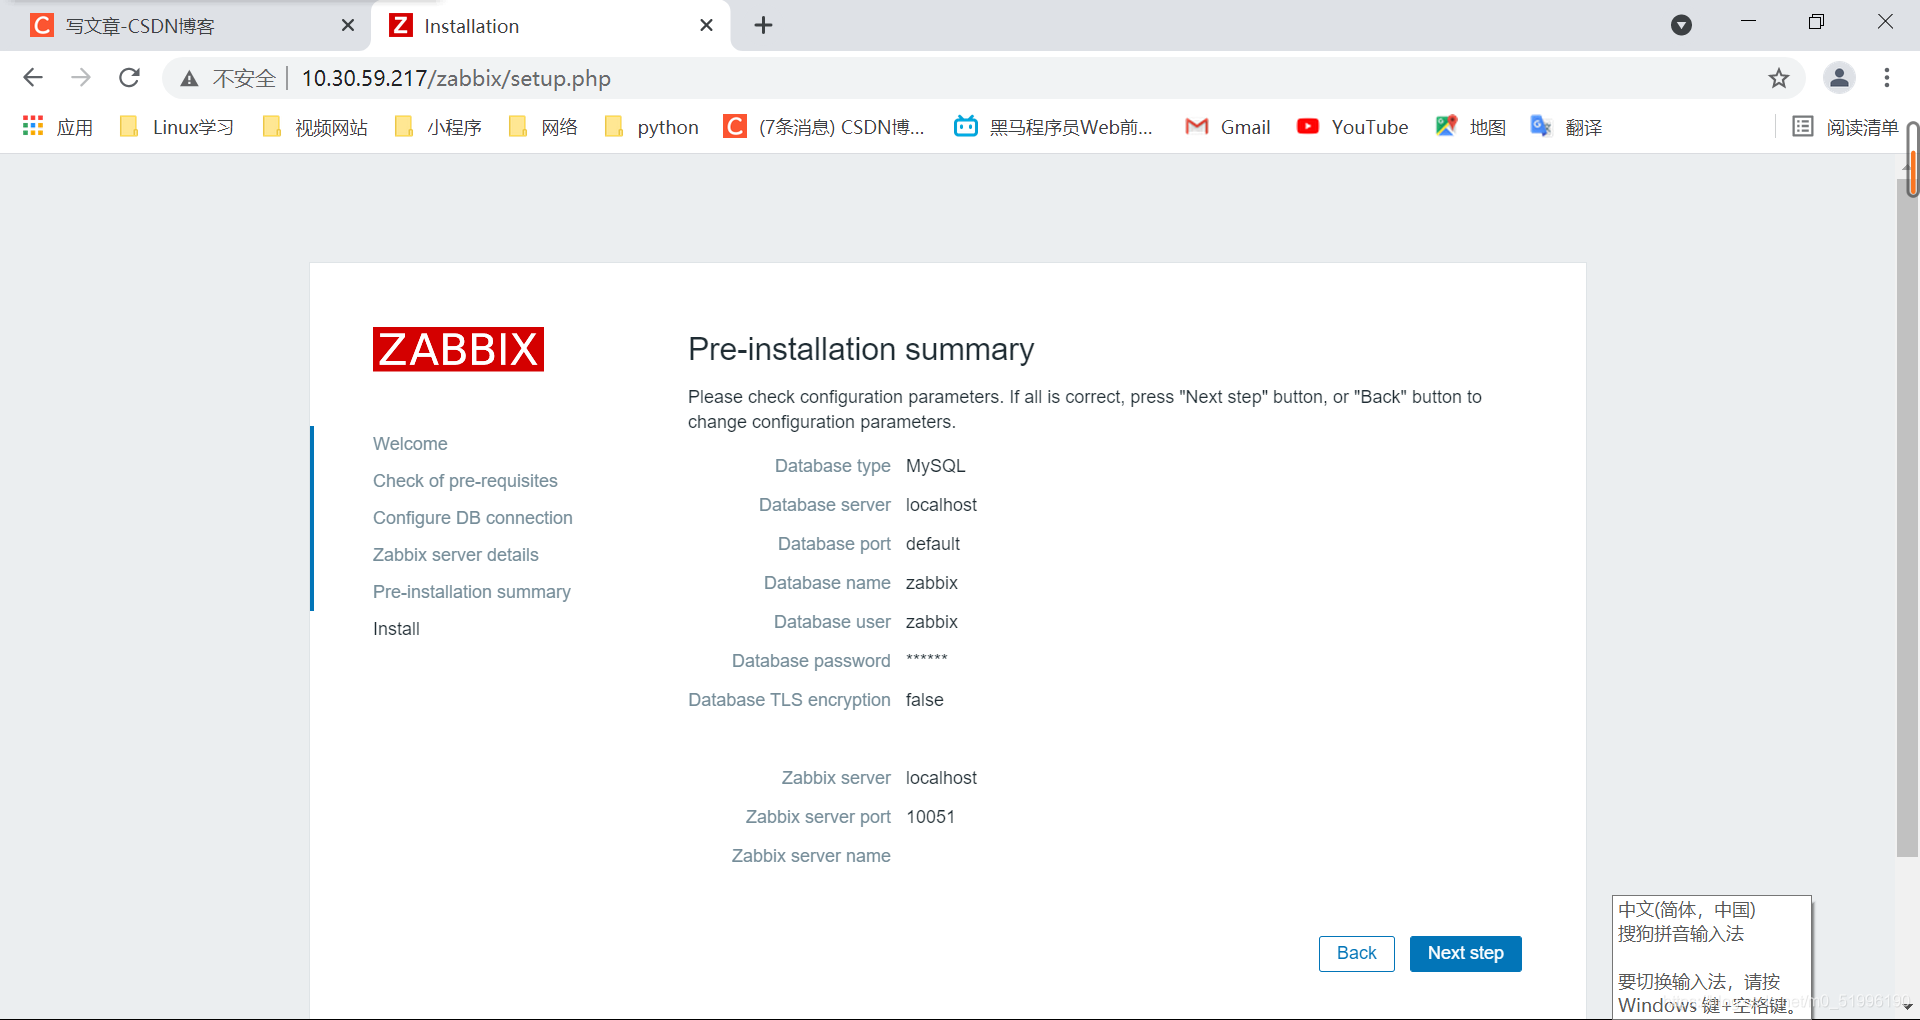1920x1020 pixels.
Task: Open the CSDN博客 messages bookmark
Action: click(824, 127)
